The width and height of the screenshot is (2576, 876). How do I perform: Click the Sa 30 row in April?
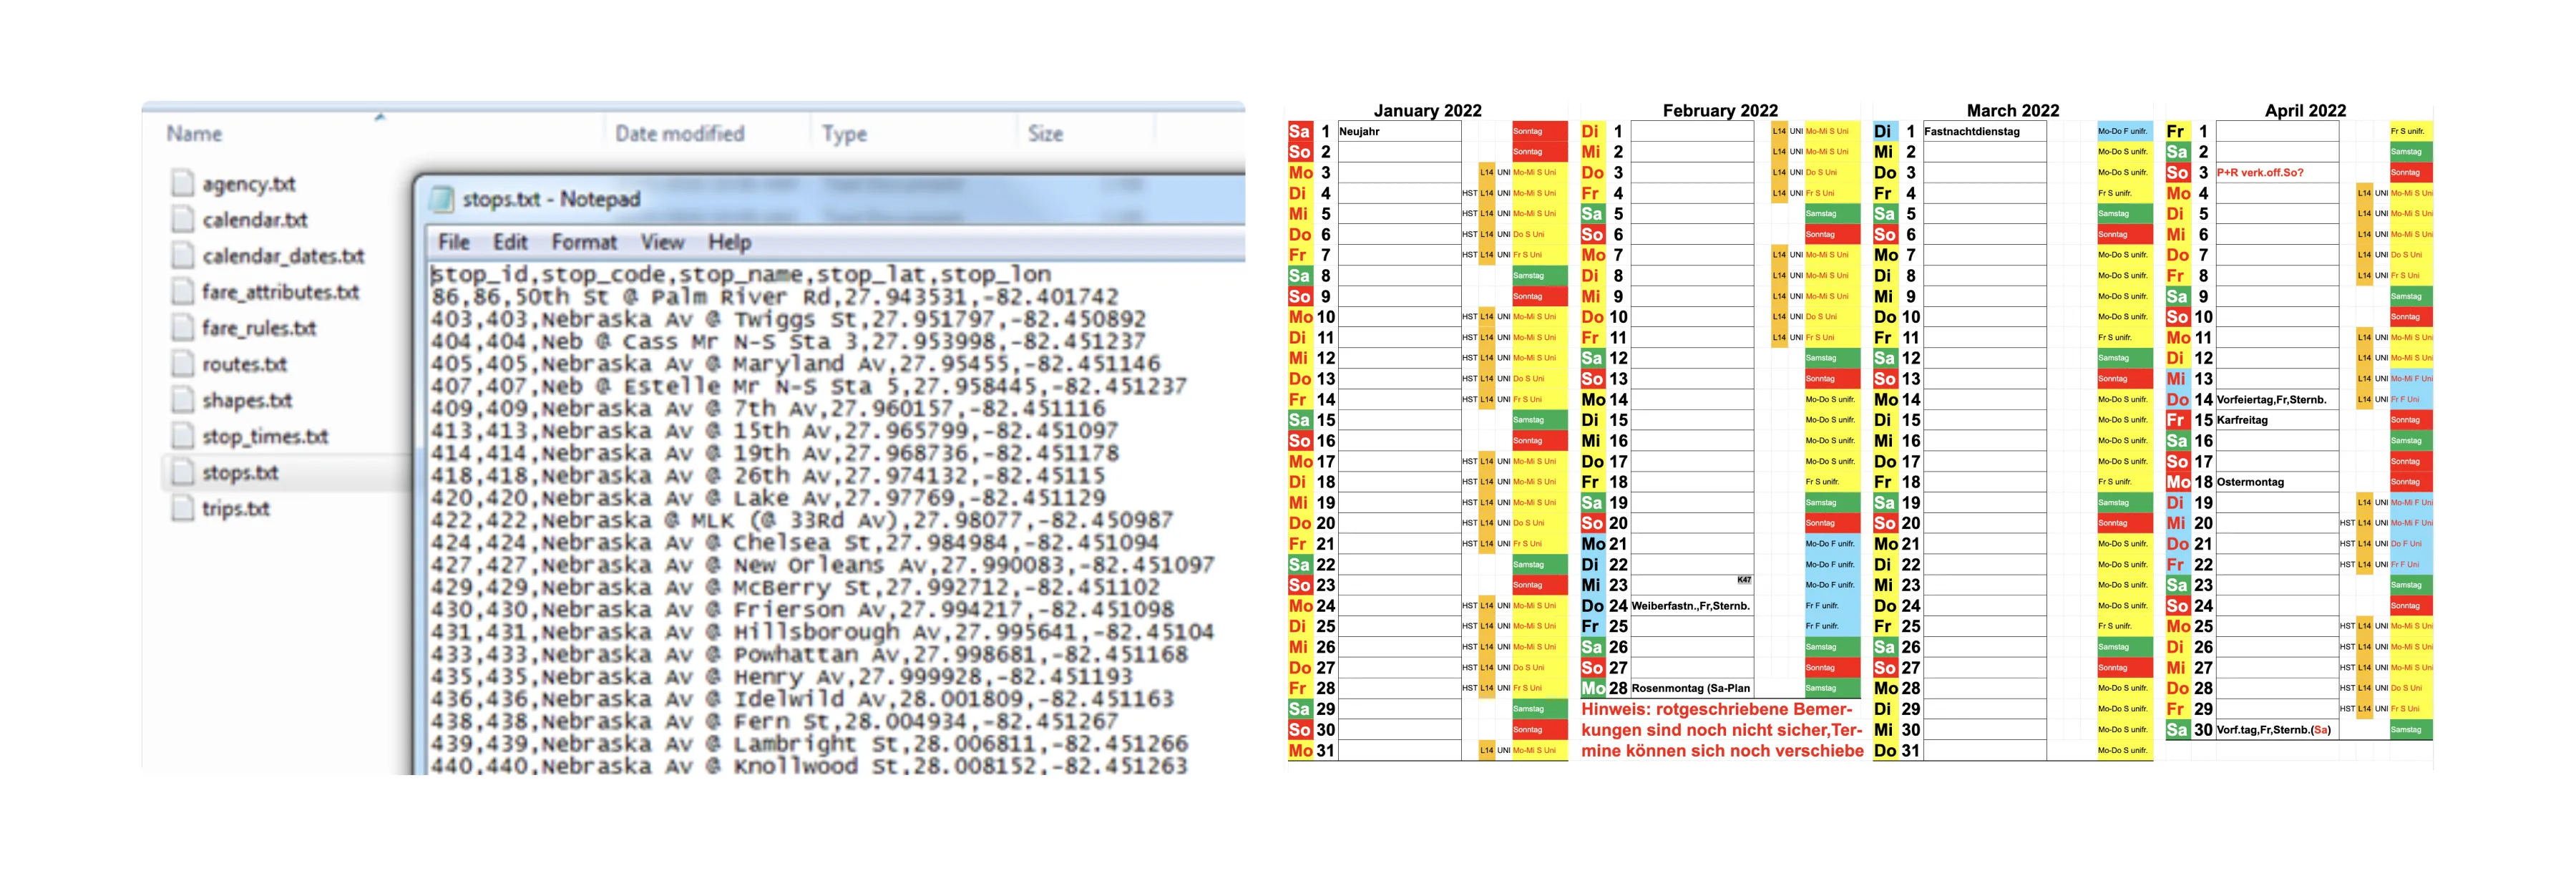pos(2299,730)
